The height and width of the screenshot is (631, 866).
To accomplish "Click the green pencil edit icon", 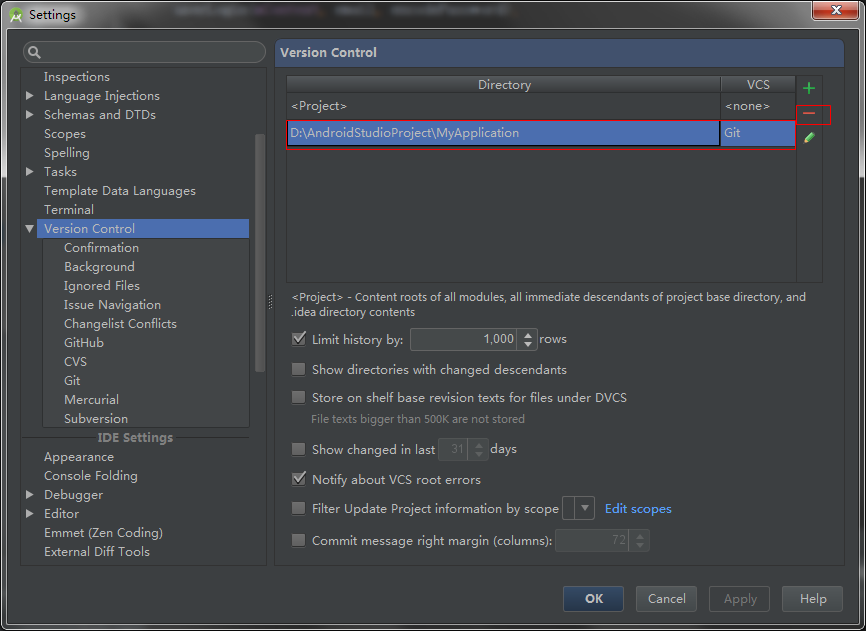I will (809, 137).
